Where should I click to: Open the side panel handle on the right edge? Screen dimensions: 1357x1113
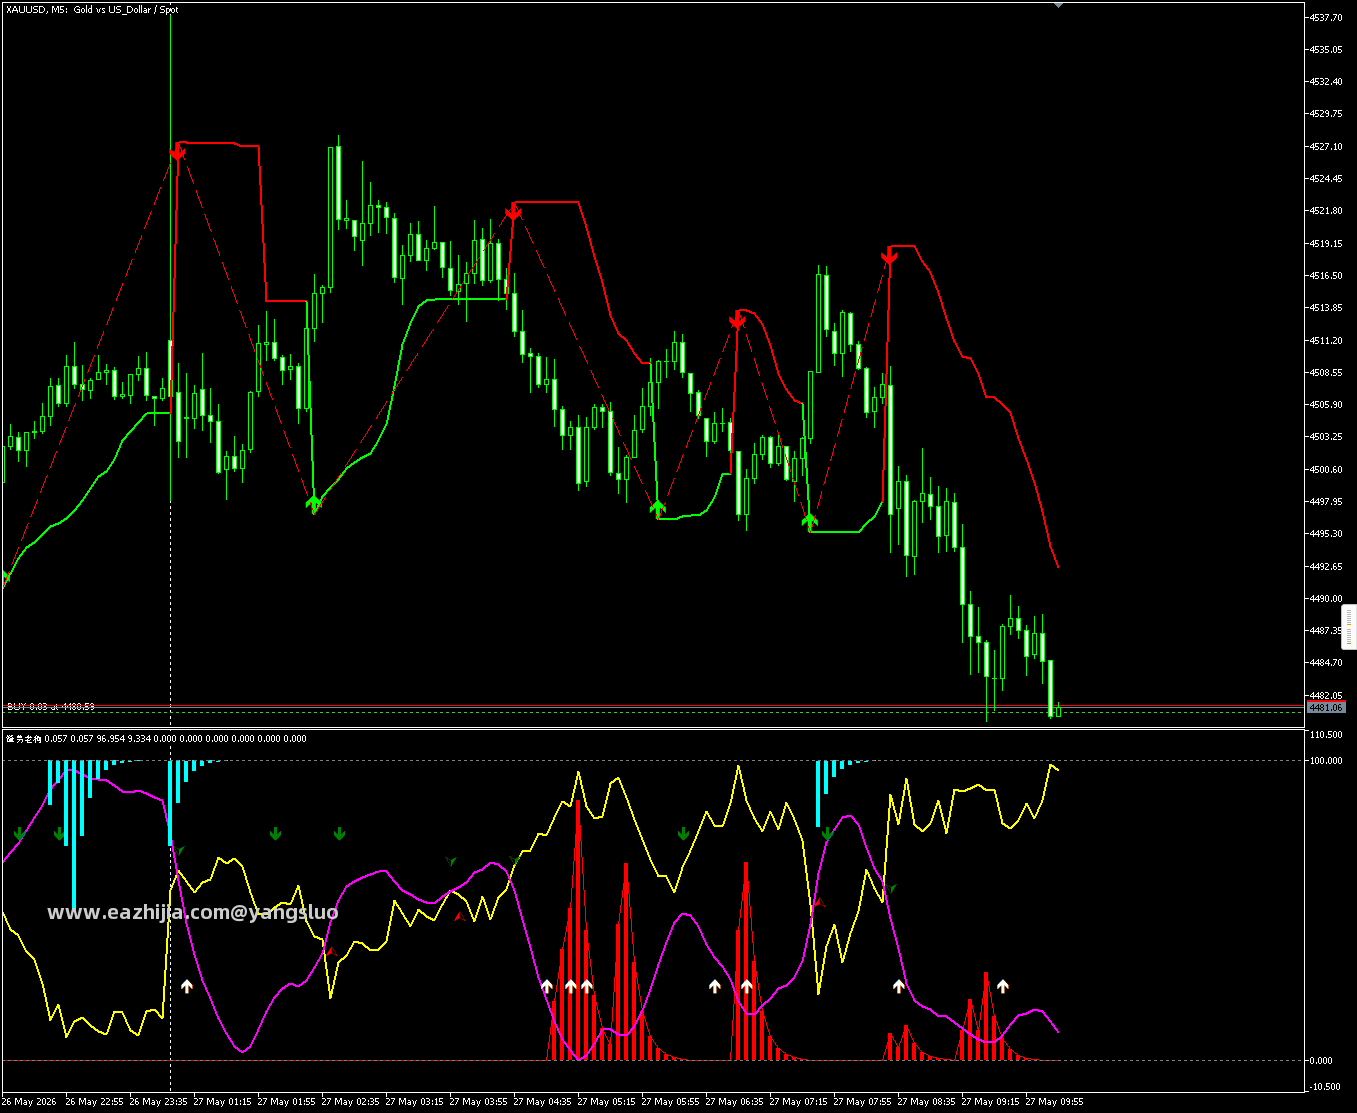1349,626
